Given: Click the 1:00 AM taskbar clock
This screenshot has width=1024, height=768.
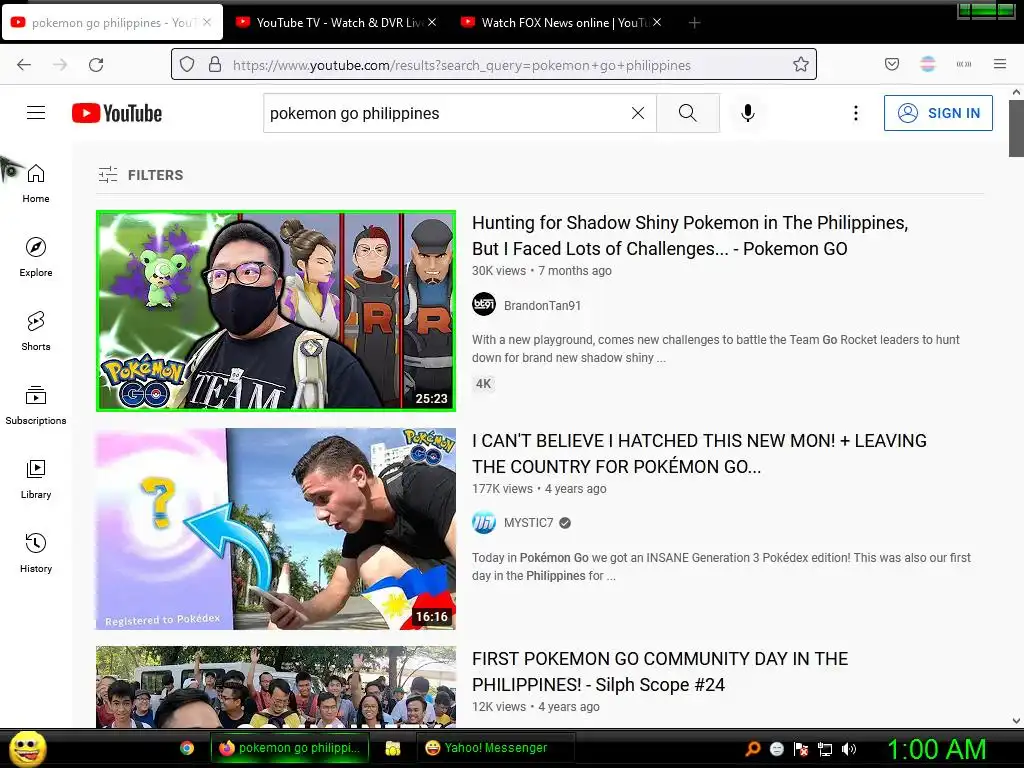Looking at the screenshot, I should [x=936, y=749].
